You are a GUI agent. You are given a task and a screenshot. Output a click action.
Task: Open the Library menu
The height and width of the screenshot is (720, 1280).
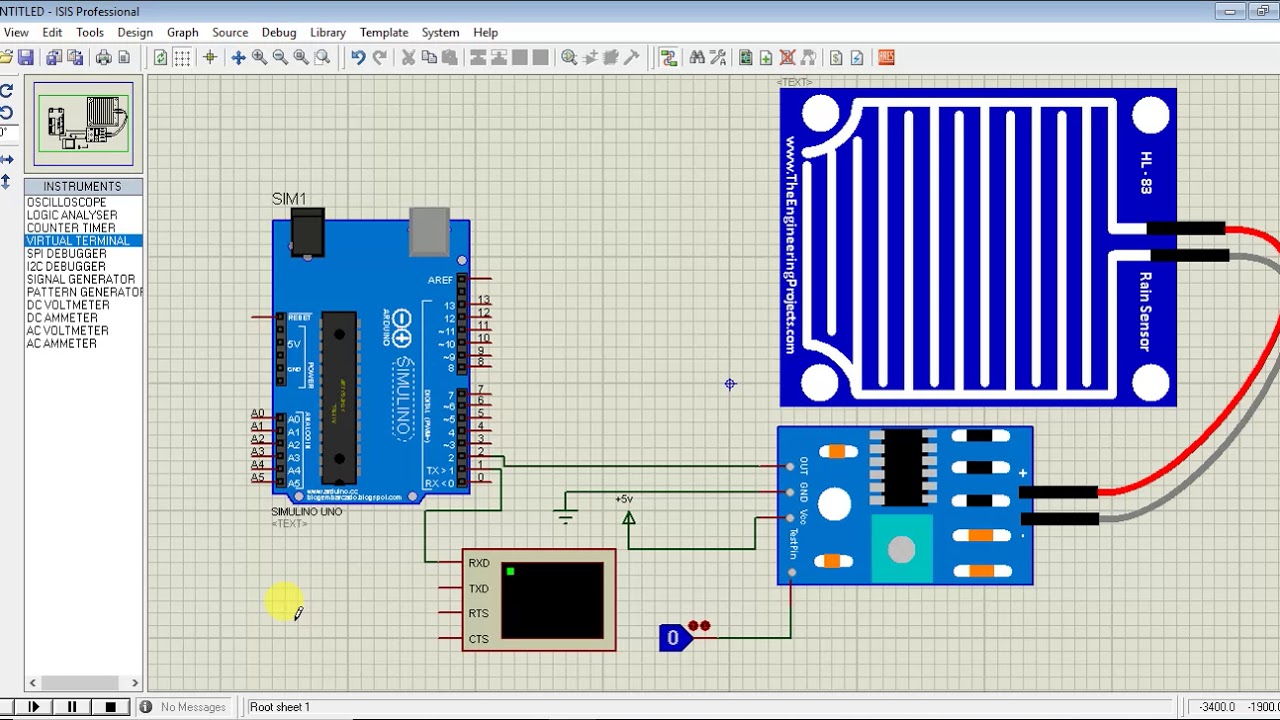(x=328, y=32)
